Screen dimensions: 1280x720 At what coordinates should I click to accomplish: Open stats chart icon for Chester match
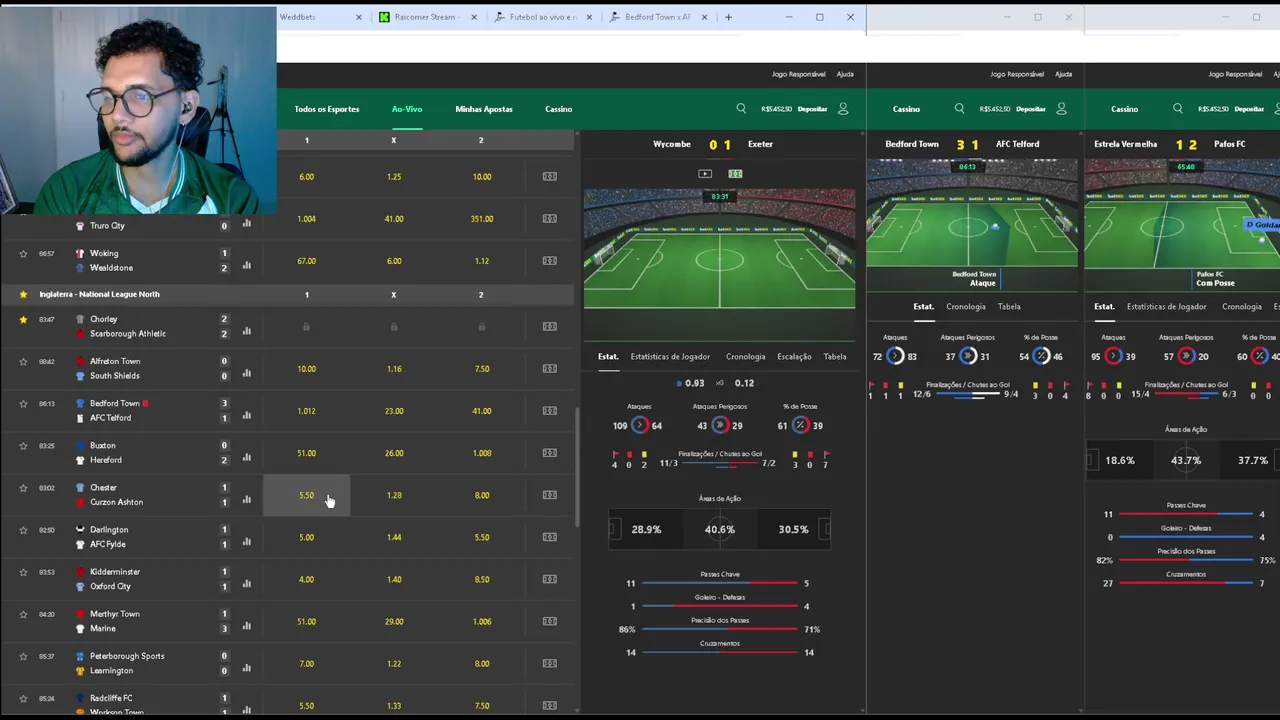pos(246,499)
